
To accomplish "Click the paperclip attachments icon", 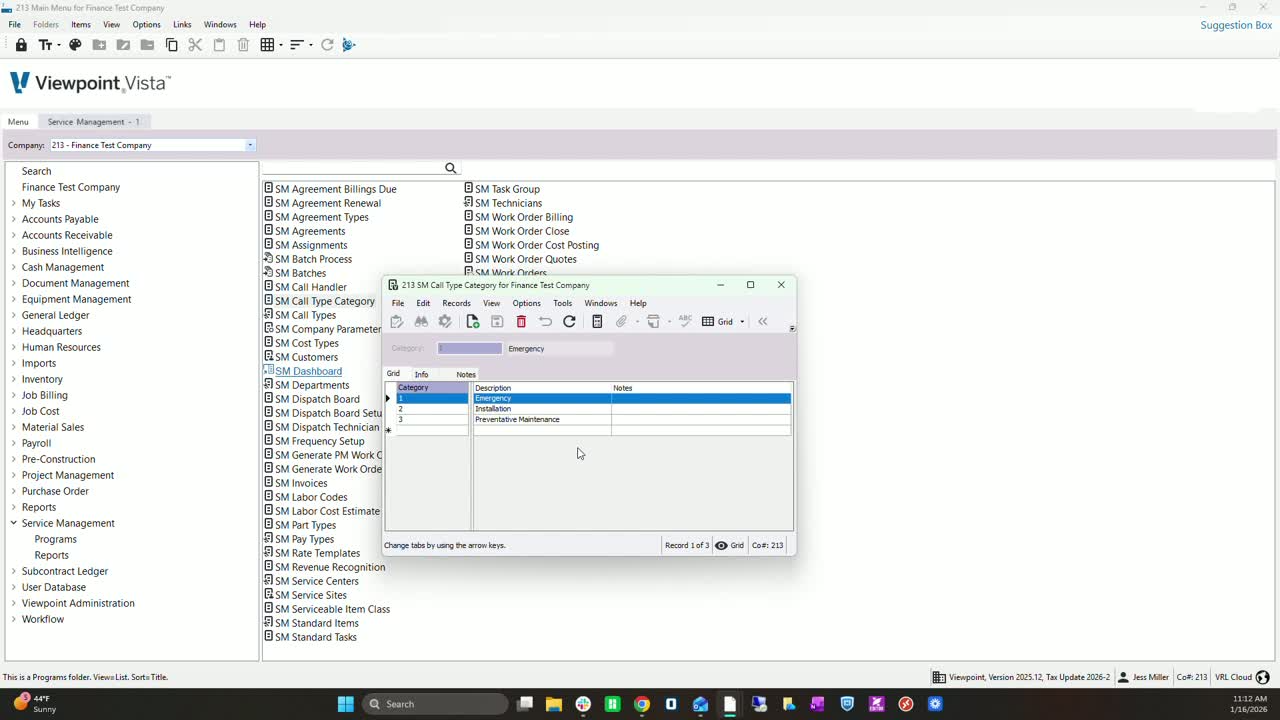I will [x=621, y=321].
